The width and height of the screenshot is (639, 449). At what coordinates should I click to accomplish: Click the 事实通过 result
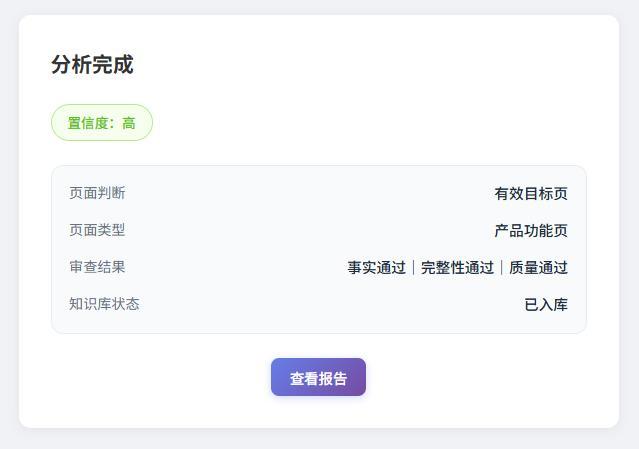coord(376,268)
